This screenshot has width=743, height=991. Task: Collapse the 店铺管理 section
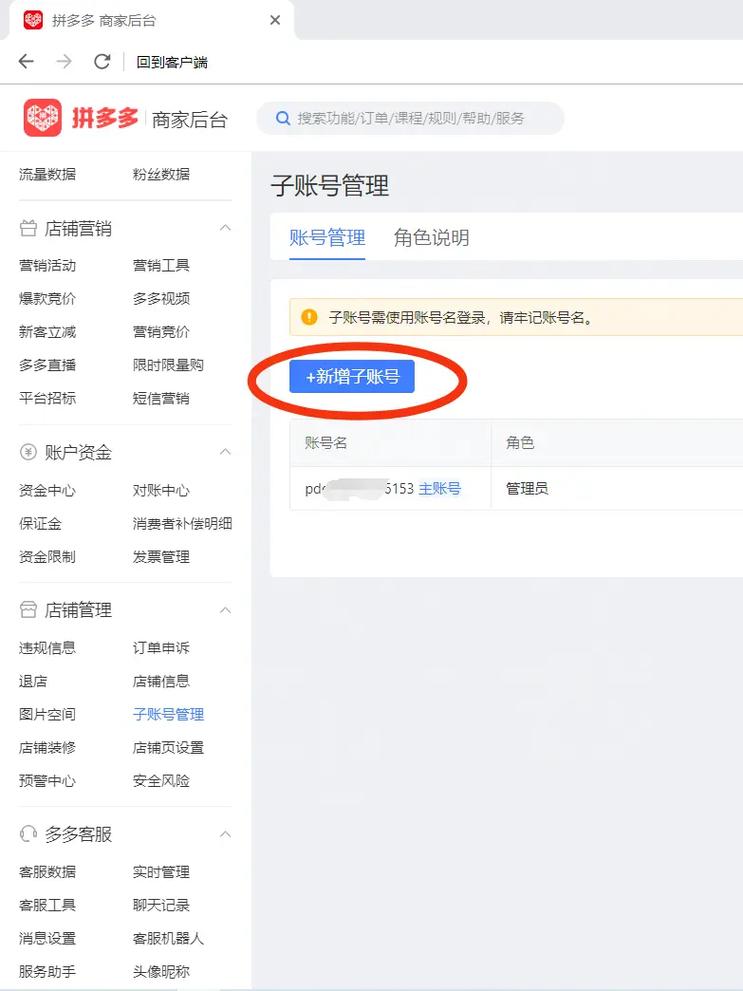pyautogui.click(x=225, y=610)
